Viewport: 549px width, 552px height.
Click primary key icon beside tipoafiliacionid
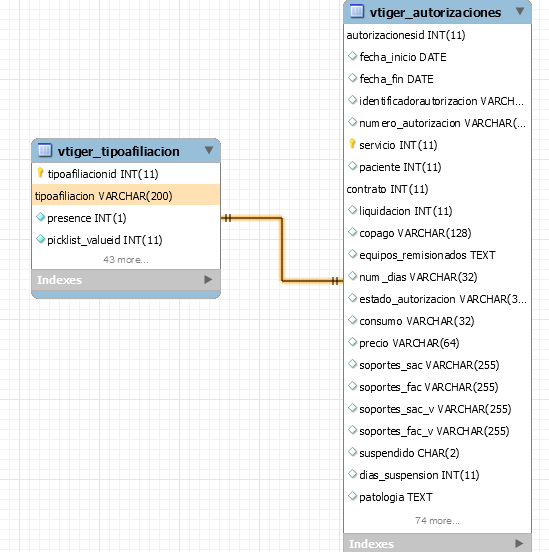point(40,172)
